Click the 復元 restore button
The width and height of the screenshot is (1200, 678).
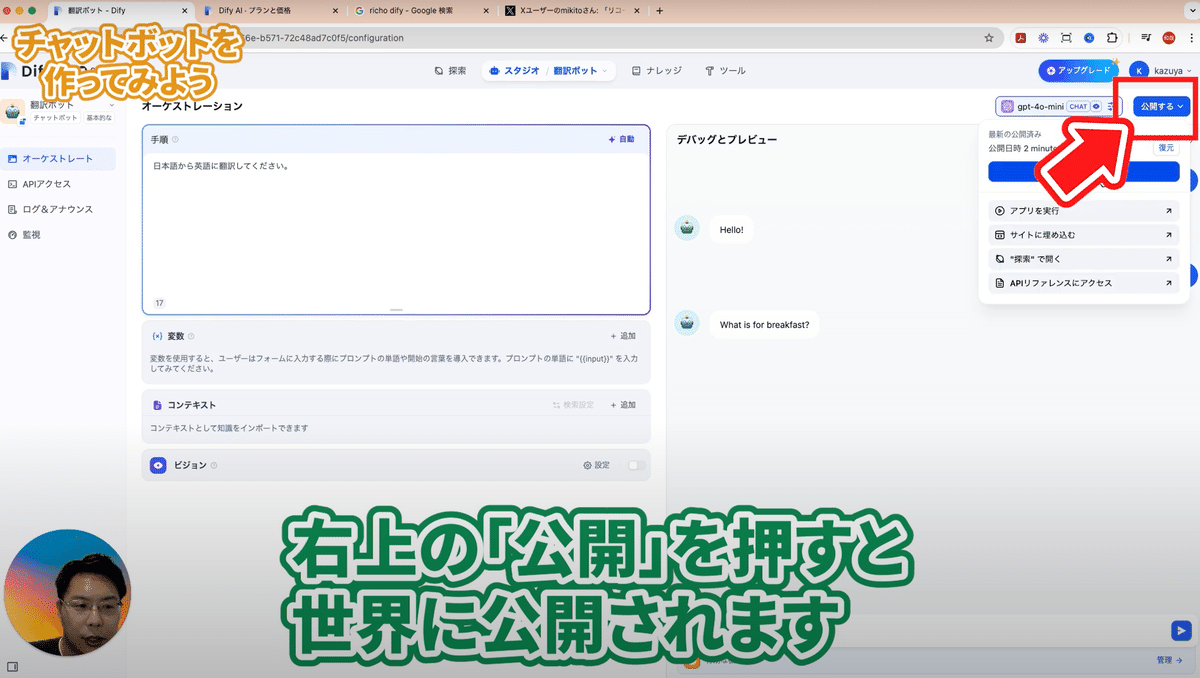(1166, 147)
